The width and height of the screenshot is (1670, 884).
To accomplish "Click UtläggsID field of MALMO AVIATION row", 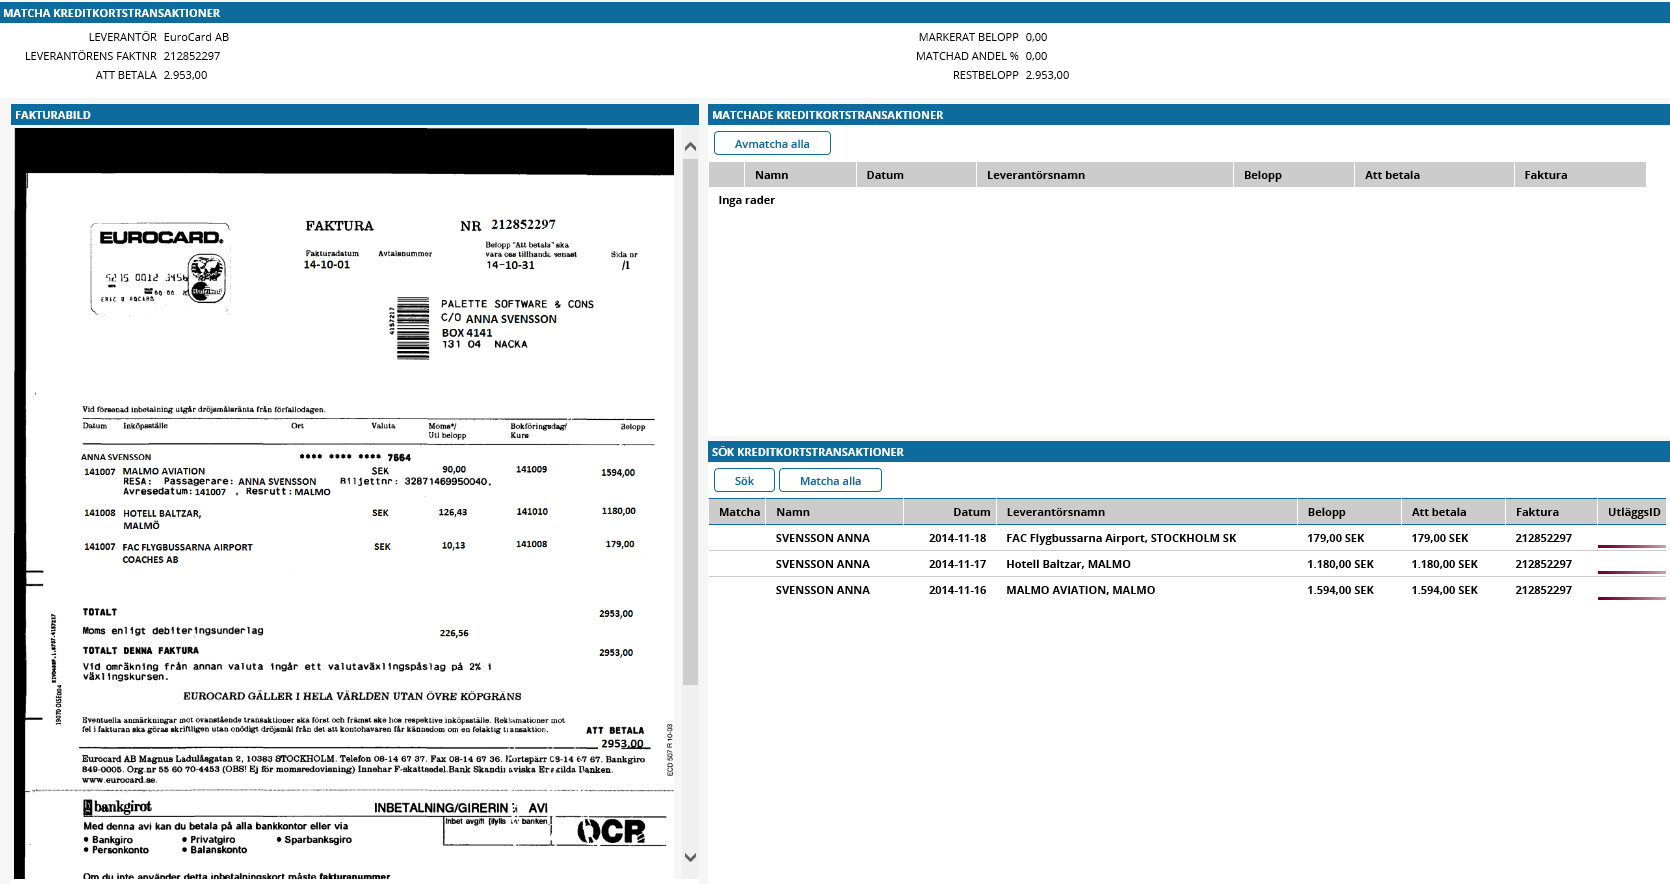I will pyautogui.click(x=1632, y=591).
